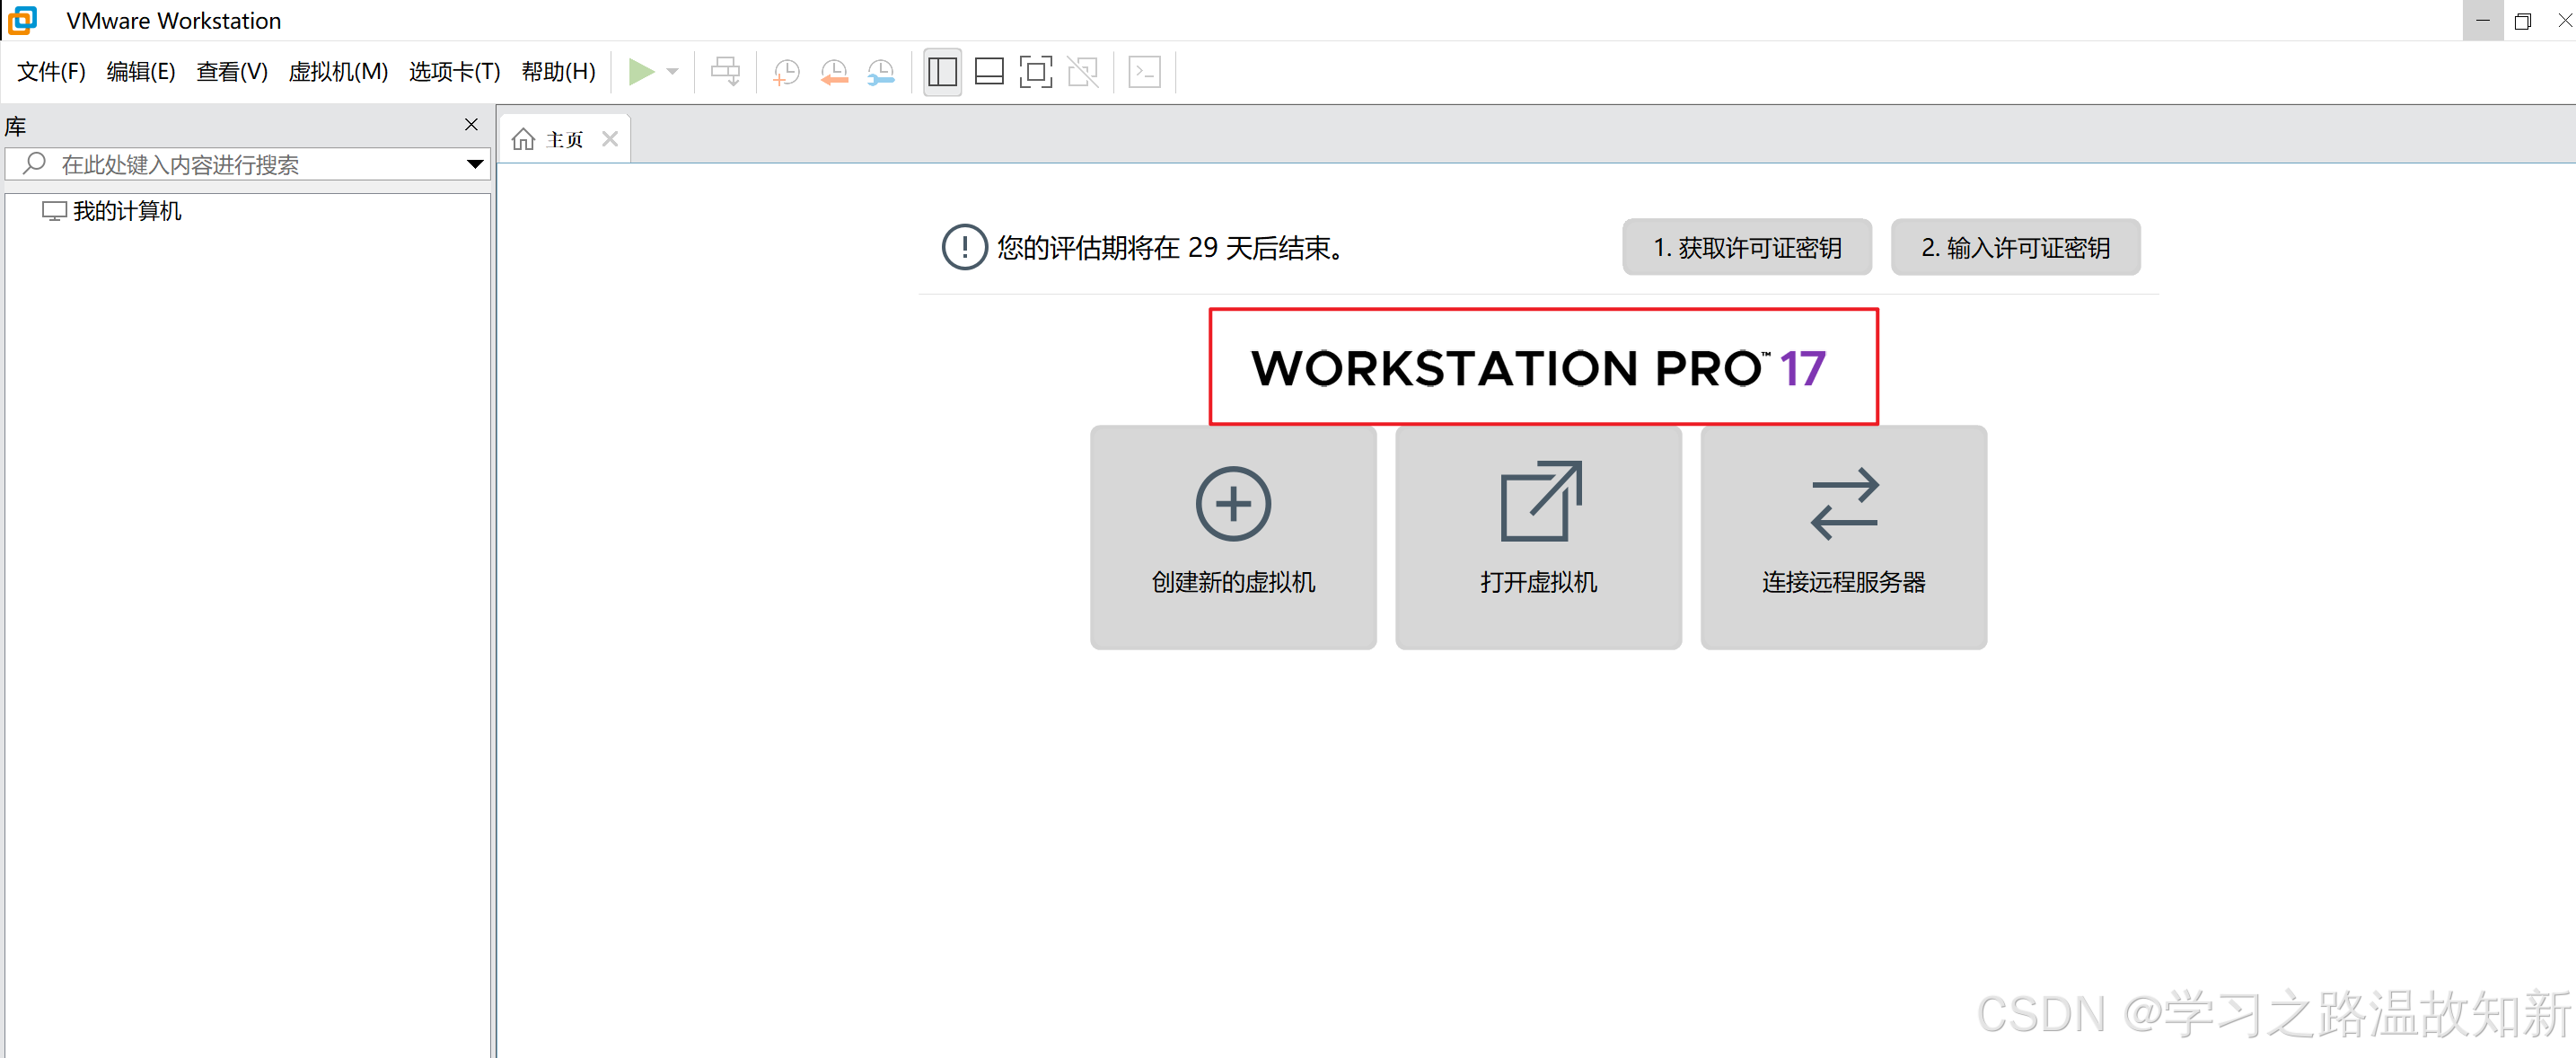The height and width of the screenshot is (1058, 2576).
Task: Open the snapshot manager wrench icon
Action: click(880, 72)
